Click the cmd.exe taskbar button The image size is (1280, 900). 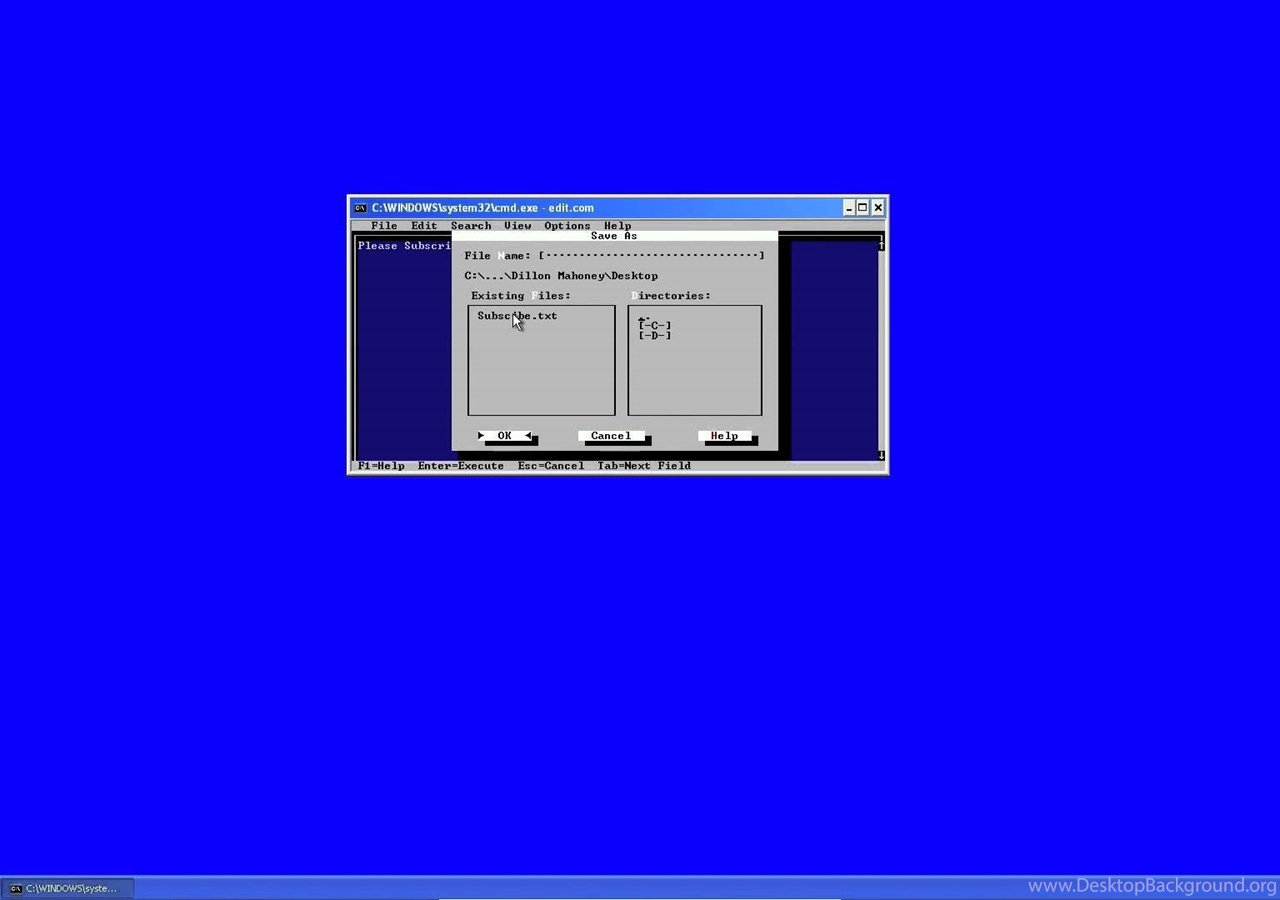[66, 888]
